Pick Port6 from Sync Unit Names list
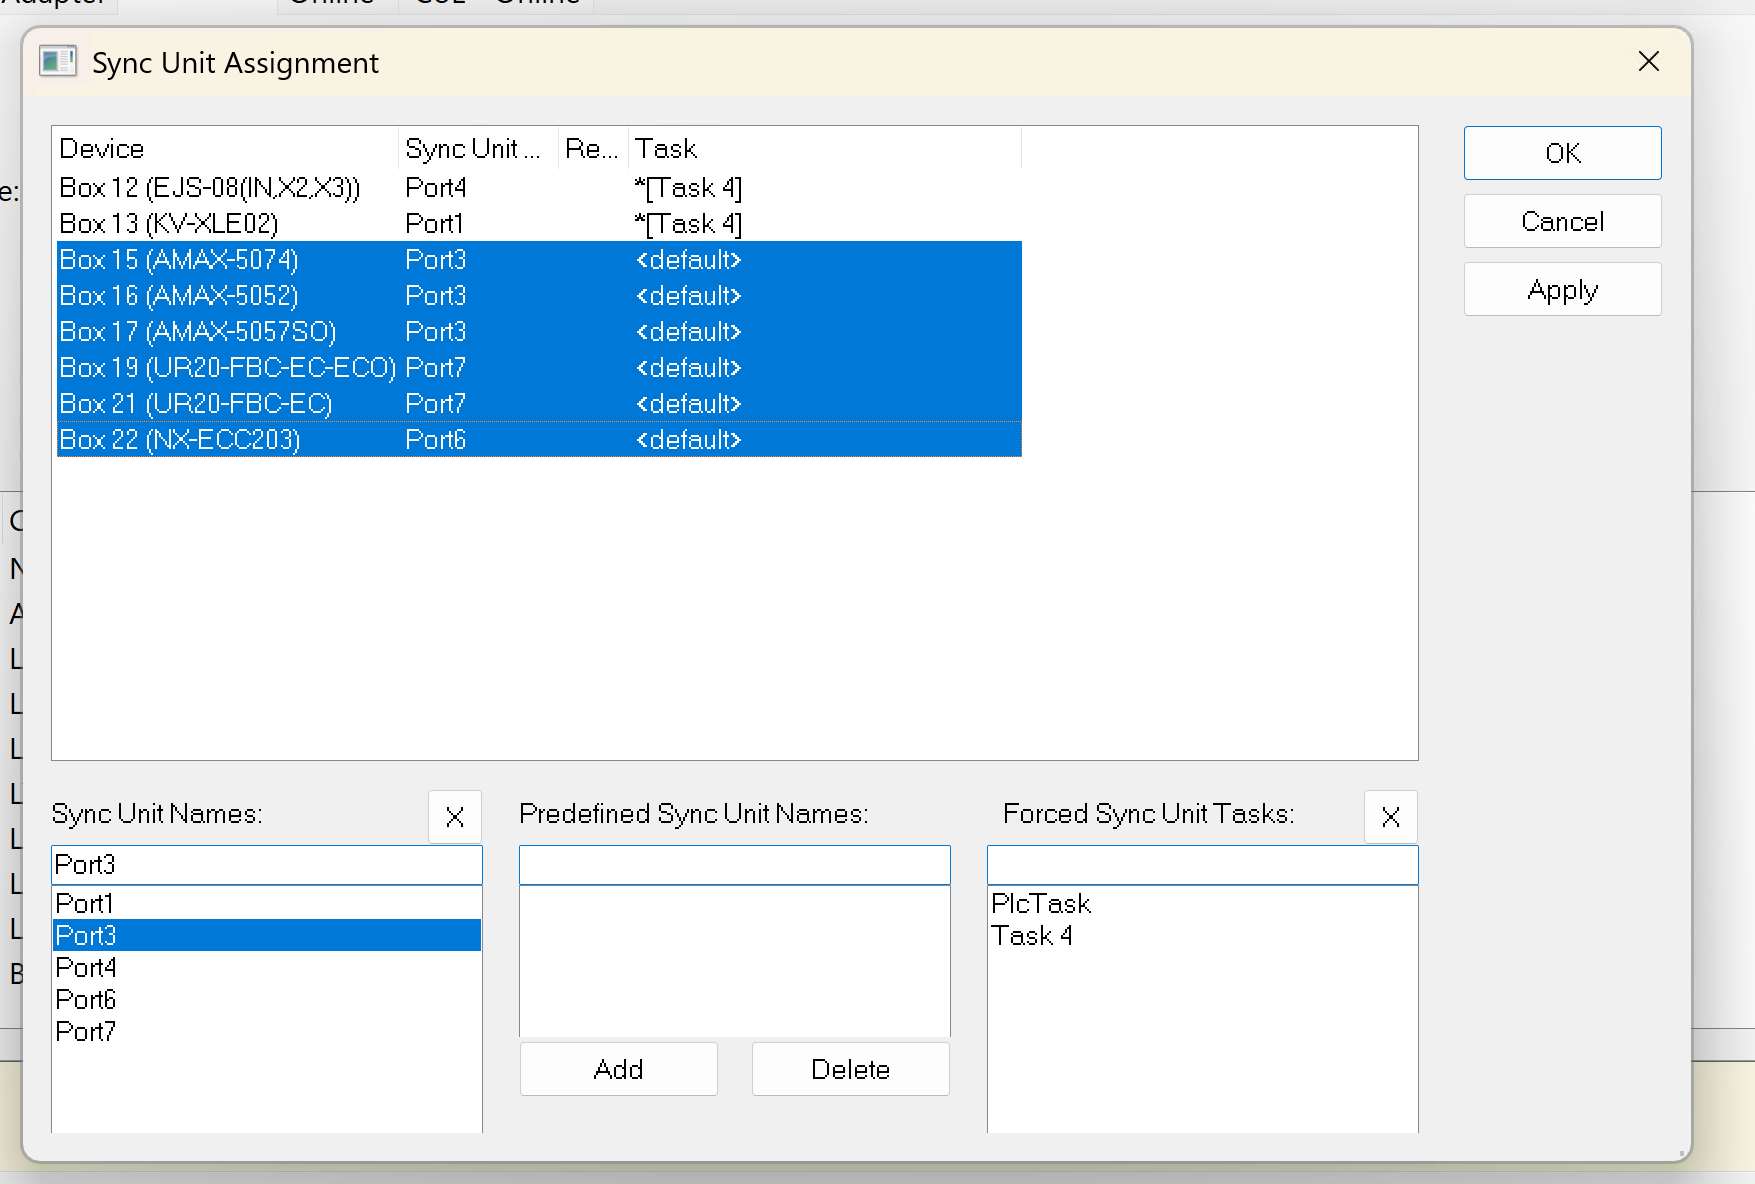Viewport: 1755px width, 1184px height. coord(86,1000)
